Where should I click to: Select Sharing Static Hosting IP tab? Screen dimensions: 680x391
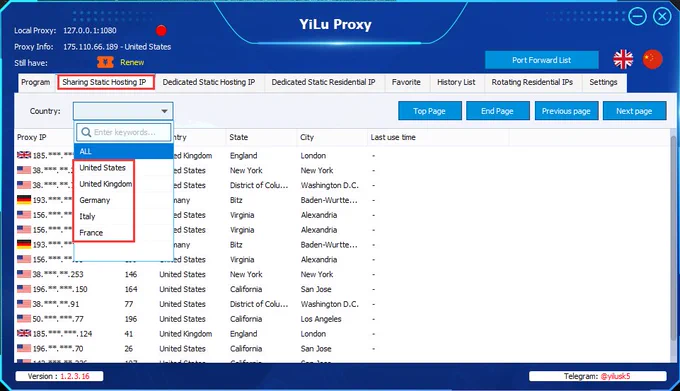(x=105, y=82)
